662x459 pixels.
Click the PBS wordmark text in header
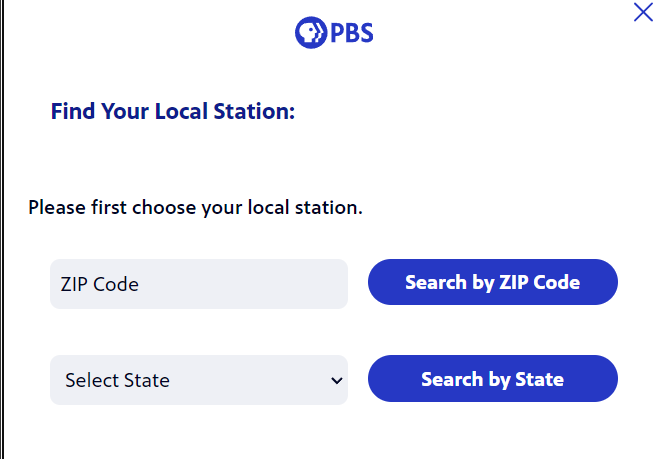(352, 33)
